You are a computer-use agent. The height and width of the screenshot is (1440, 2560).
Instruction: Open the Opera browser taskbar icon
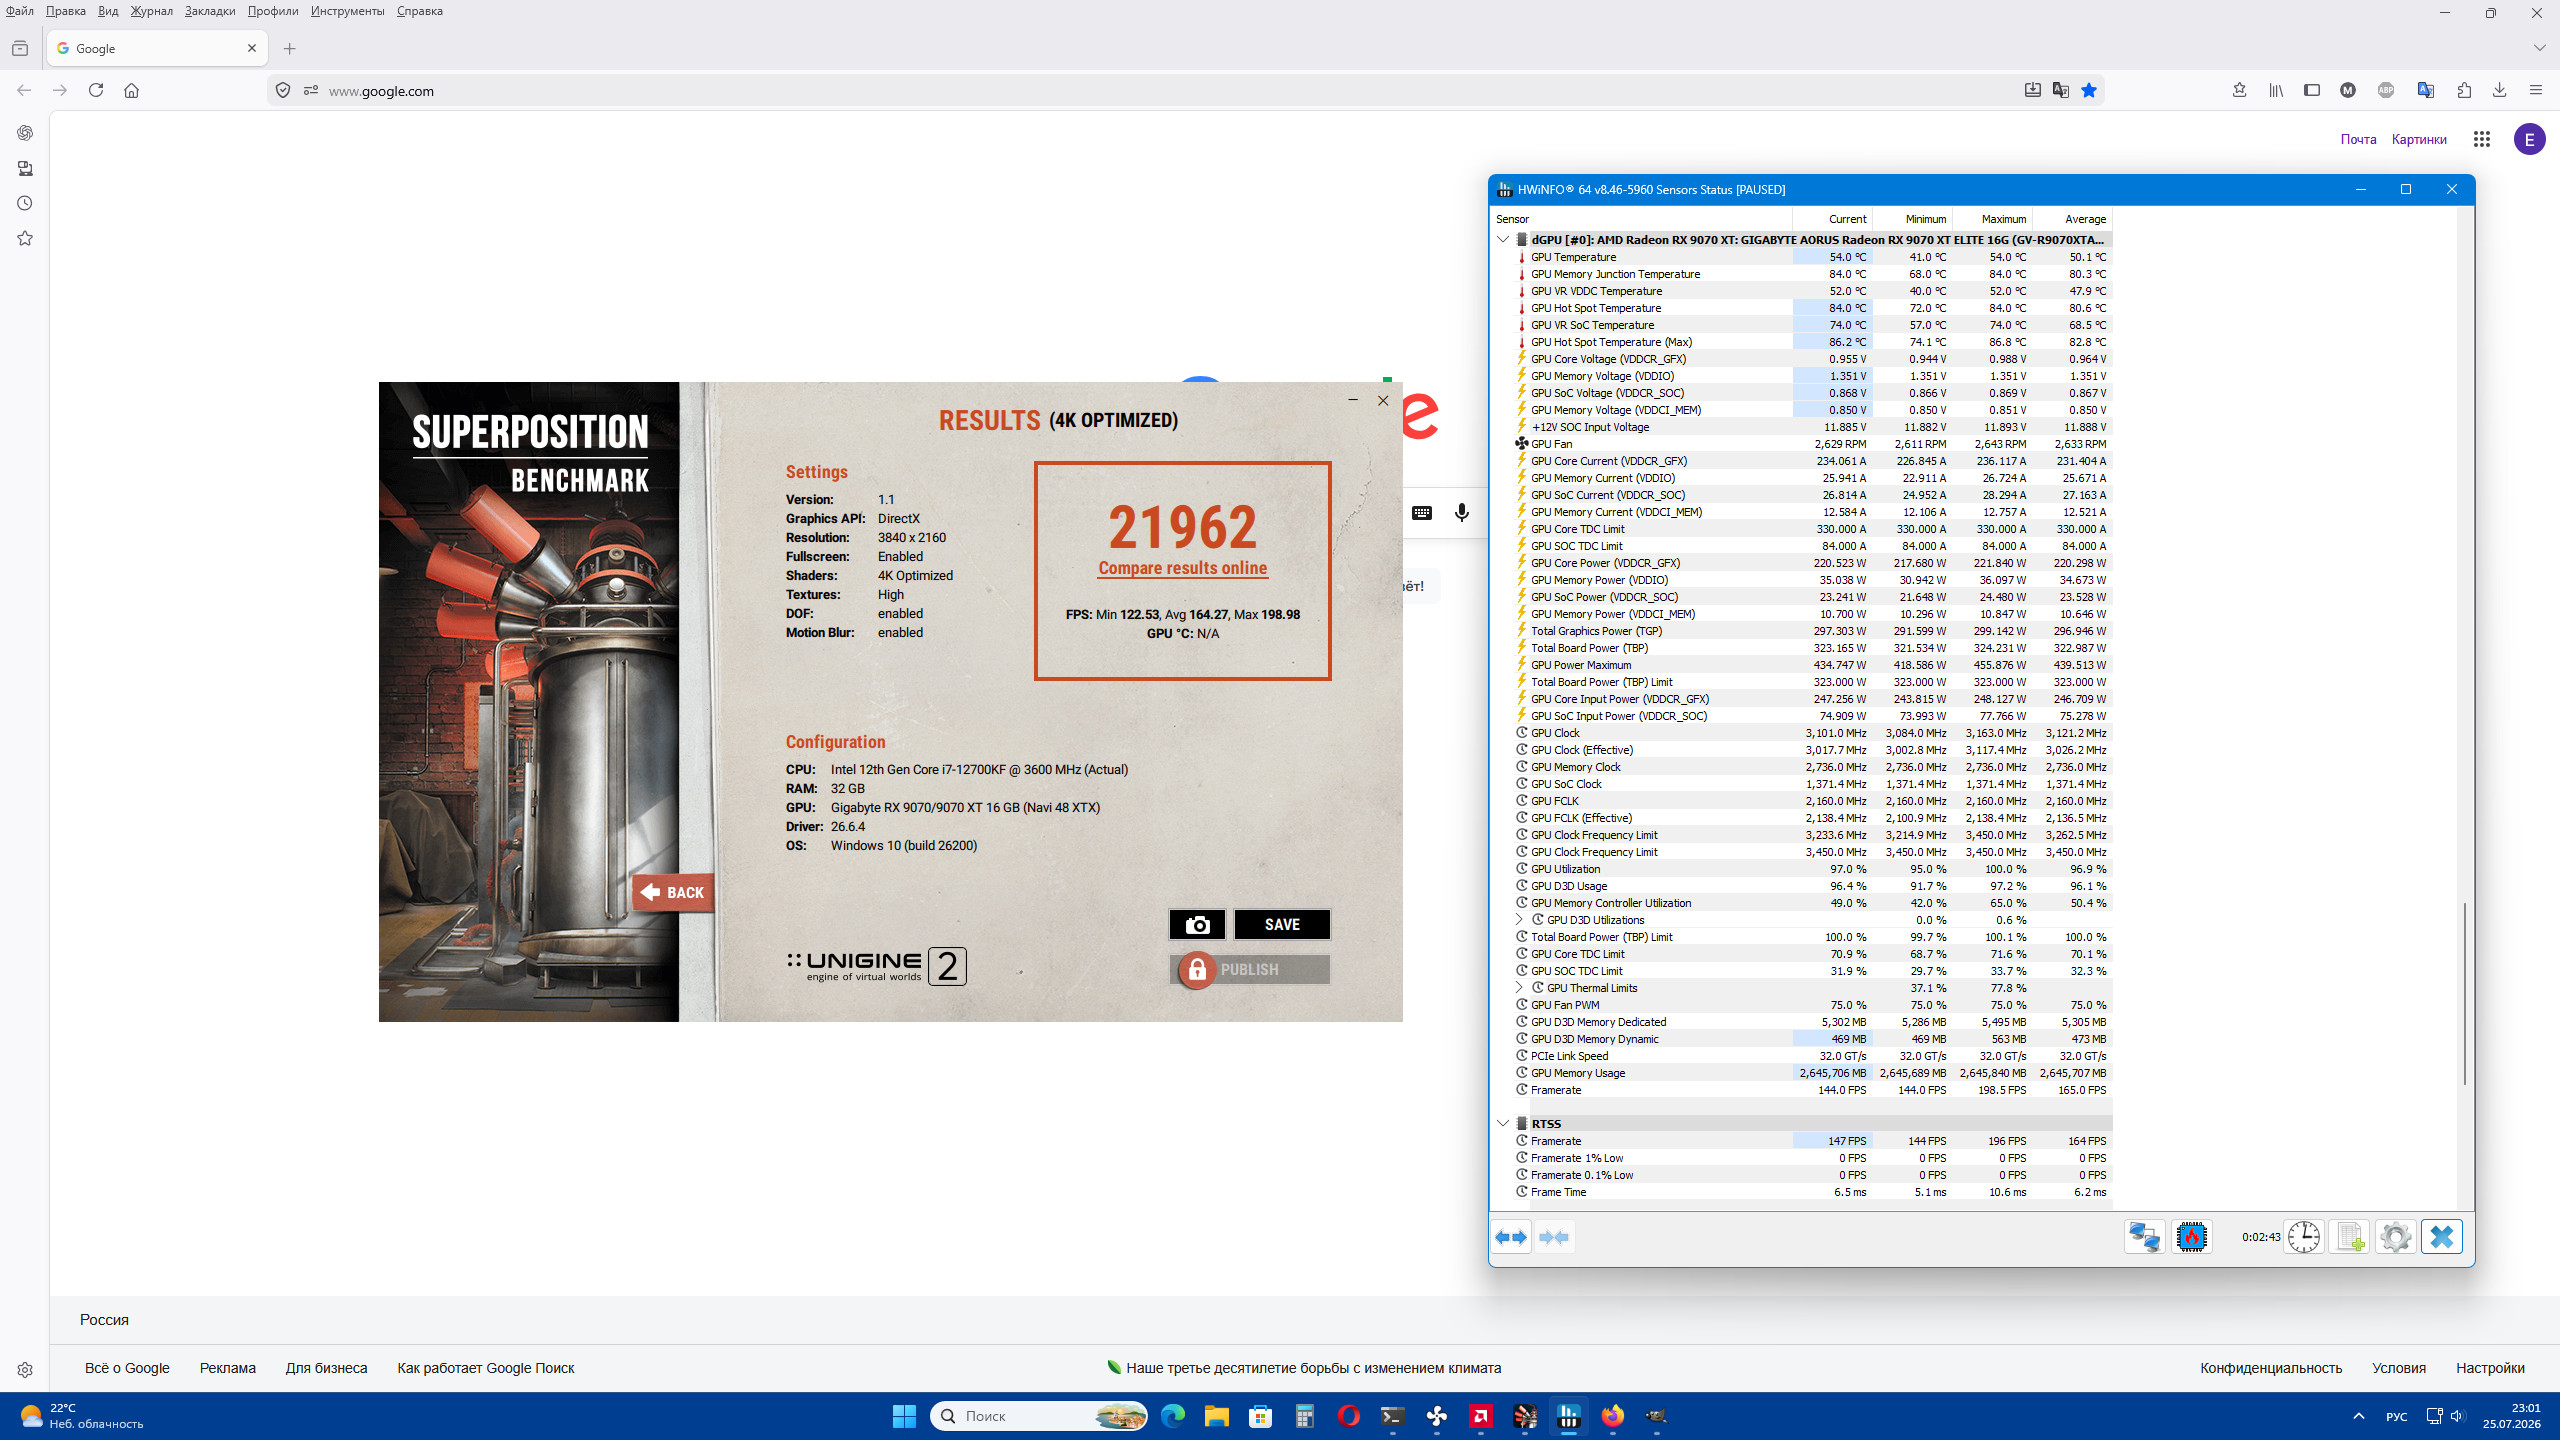tap(1349, 1416)
